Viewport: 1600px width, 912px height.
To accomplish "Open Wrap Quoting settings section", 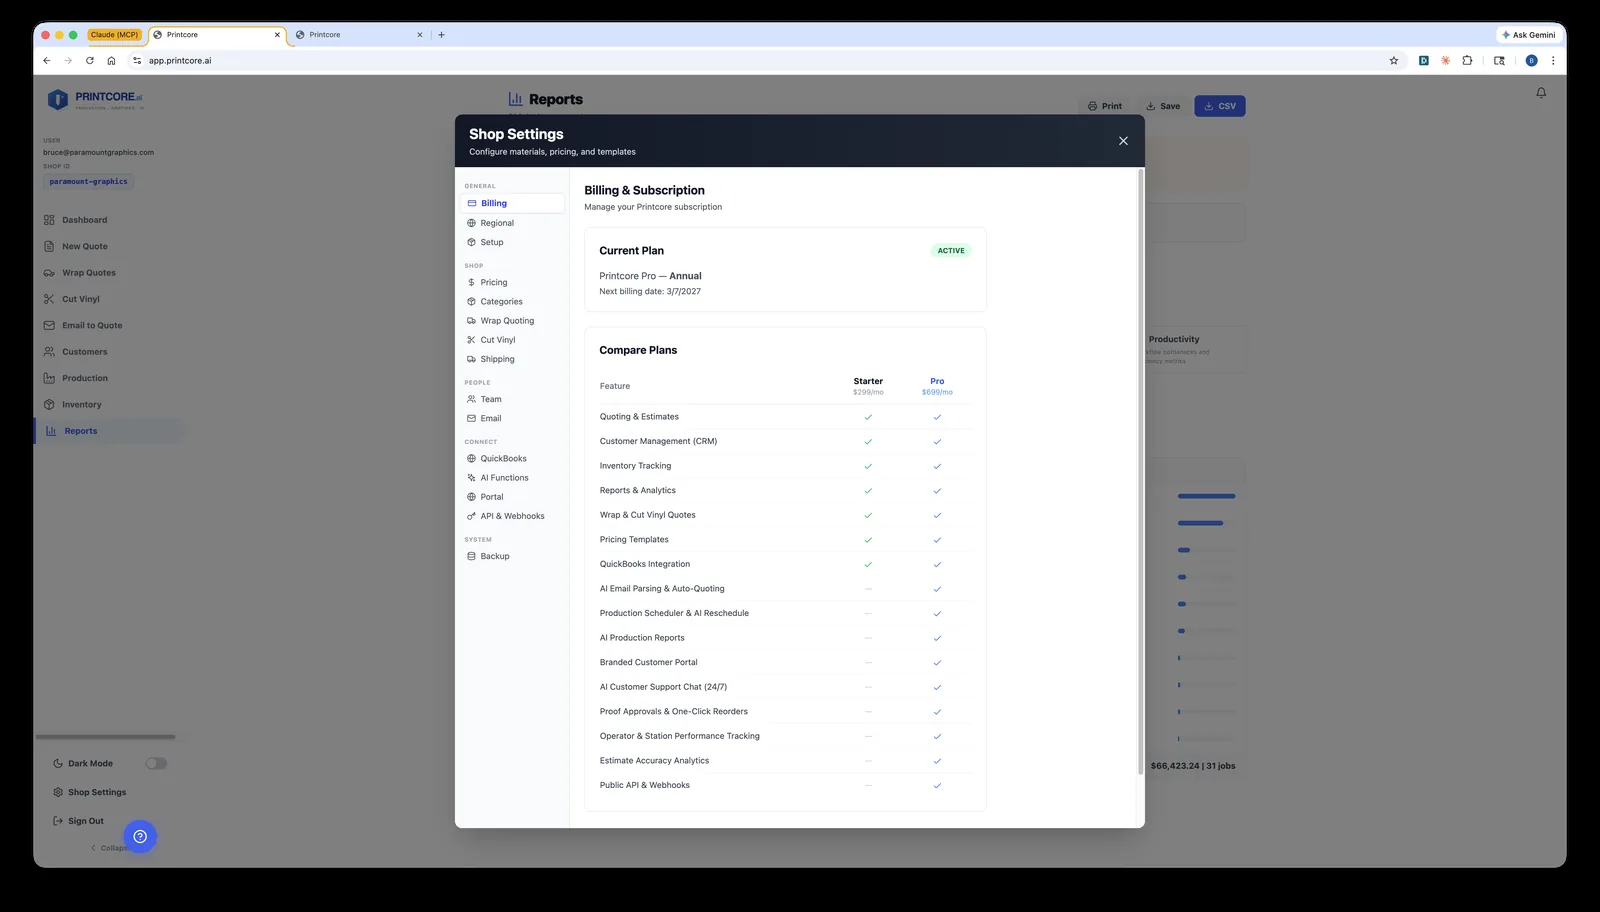I will point(512,321).
